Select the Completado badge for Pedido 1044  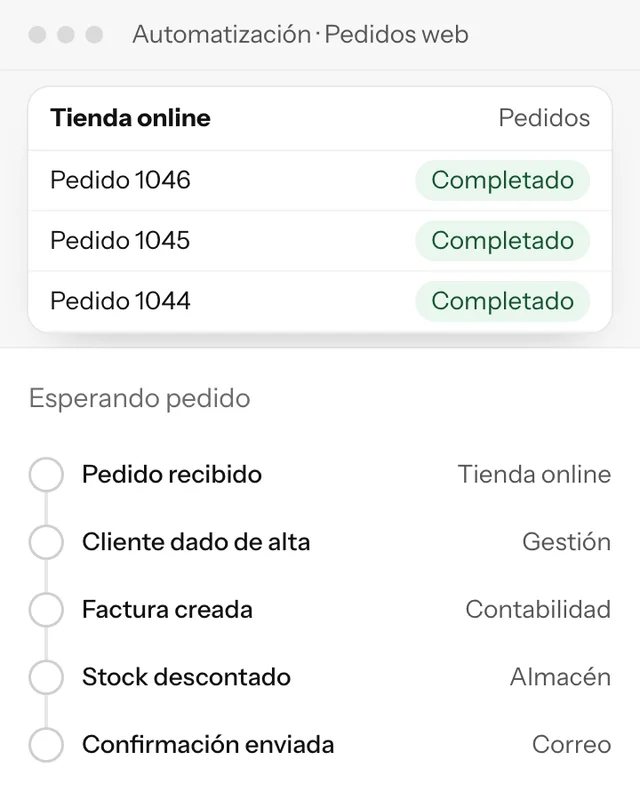point(503,301)
